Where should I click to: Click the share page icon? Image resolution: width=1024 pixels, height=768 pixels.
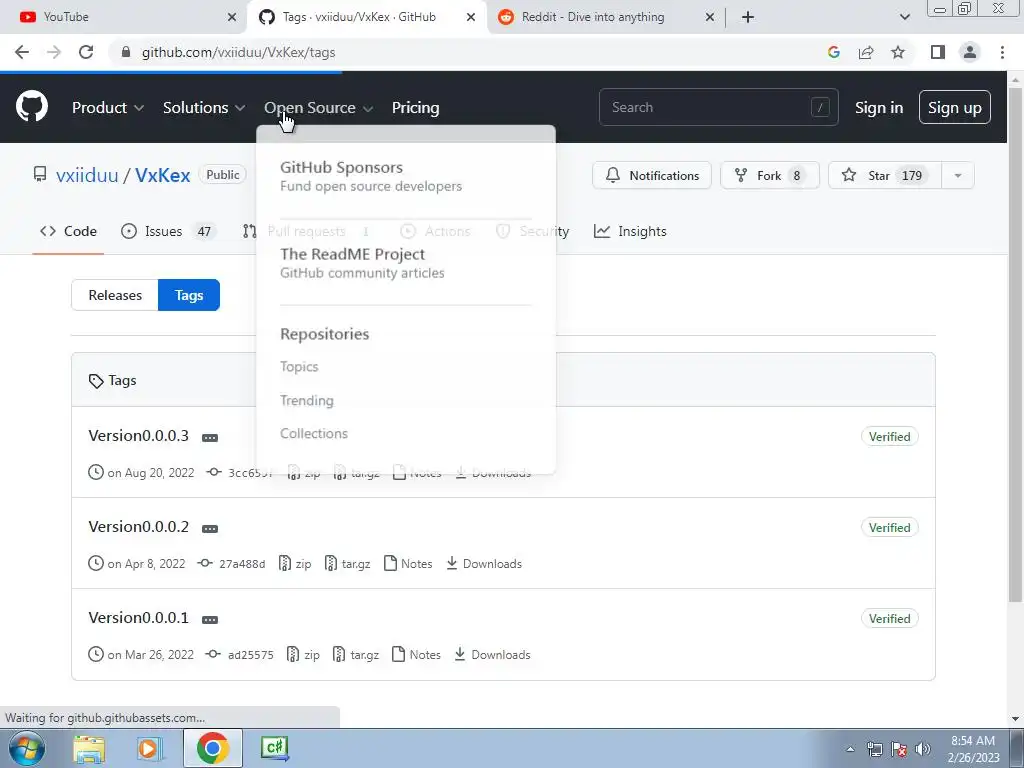pyautogui.click(x=866, y=52)
